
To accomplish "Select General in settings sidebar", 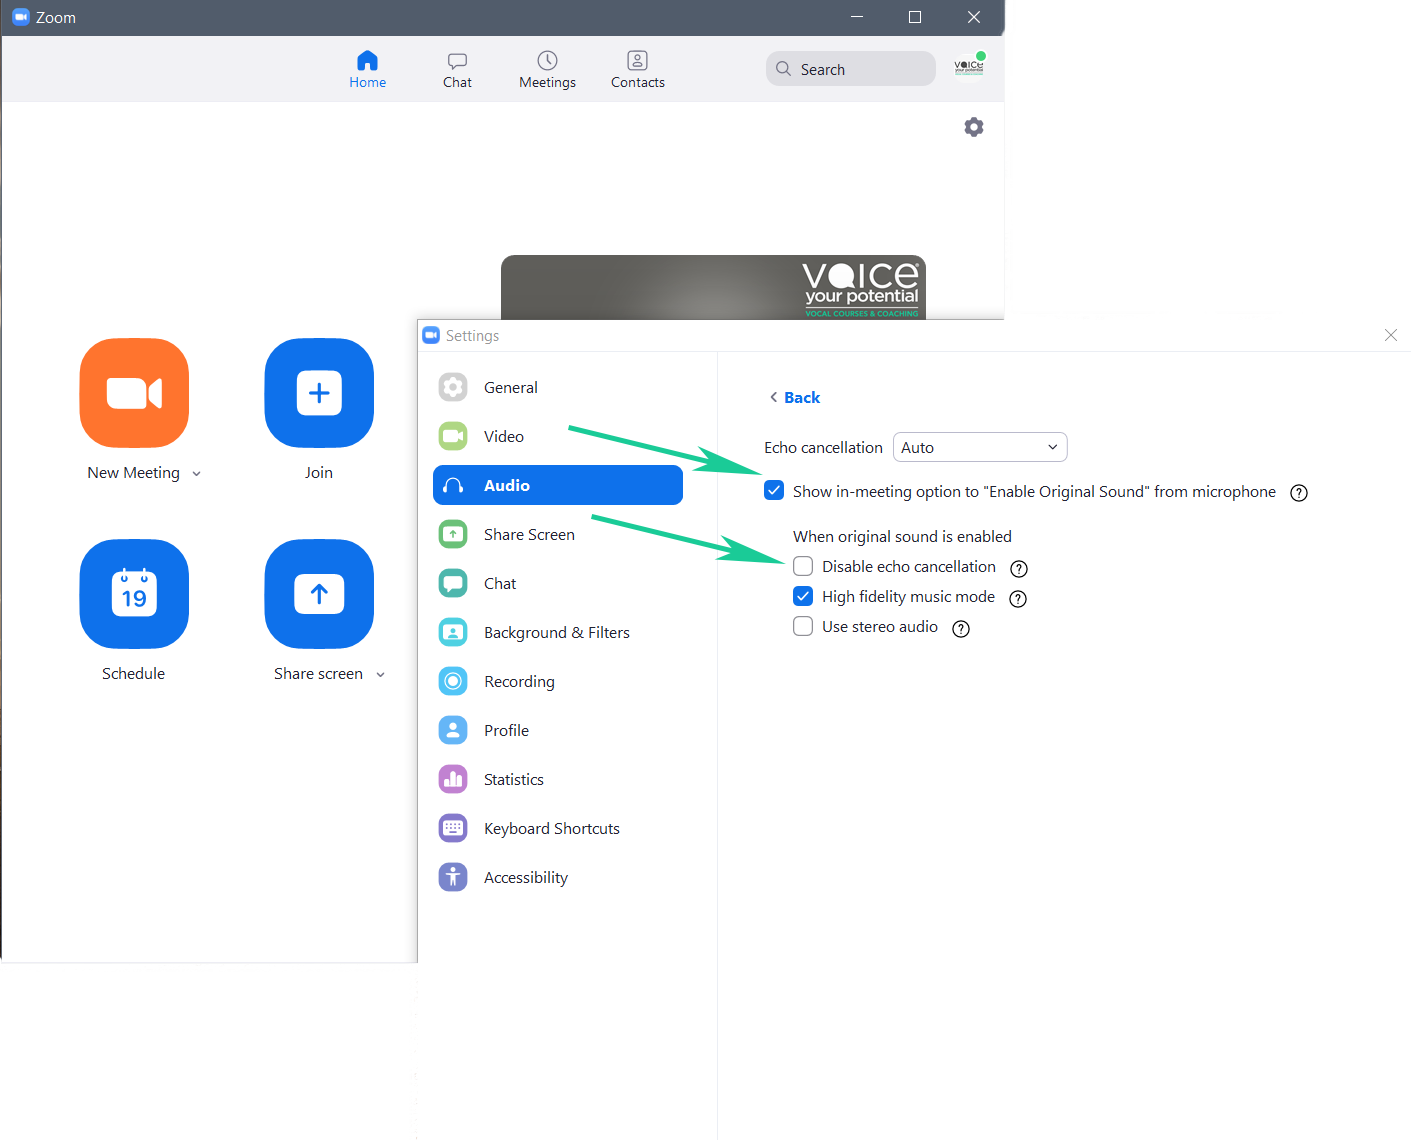I will pos(511,387).
